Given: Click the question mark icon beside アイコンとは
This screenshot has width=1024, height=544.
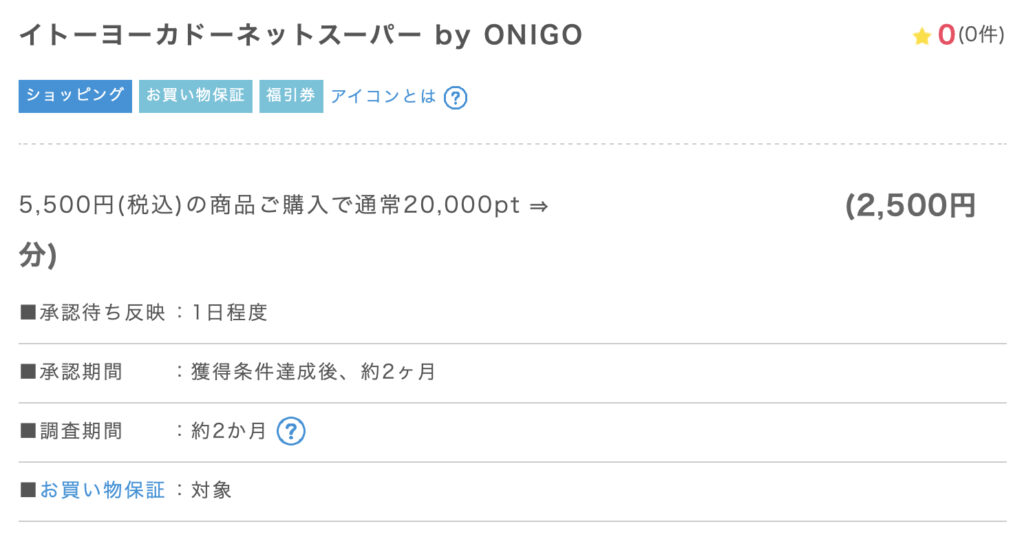Looking at the screenshot, I should pyautogui.click(x=455, y=98).
